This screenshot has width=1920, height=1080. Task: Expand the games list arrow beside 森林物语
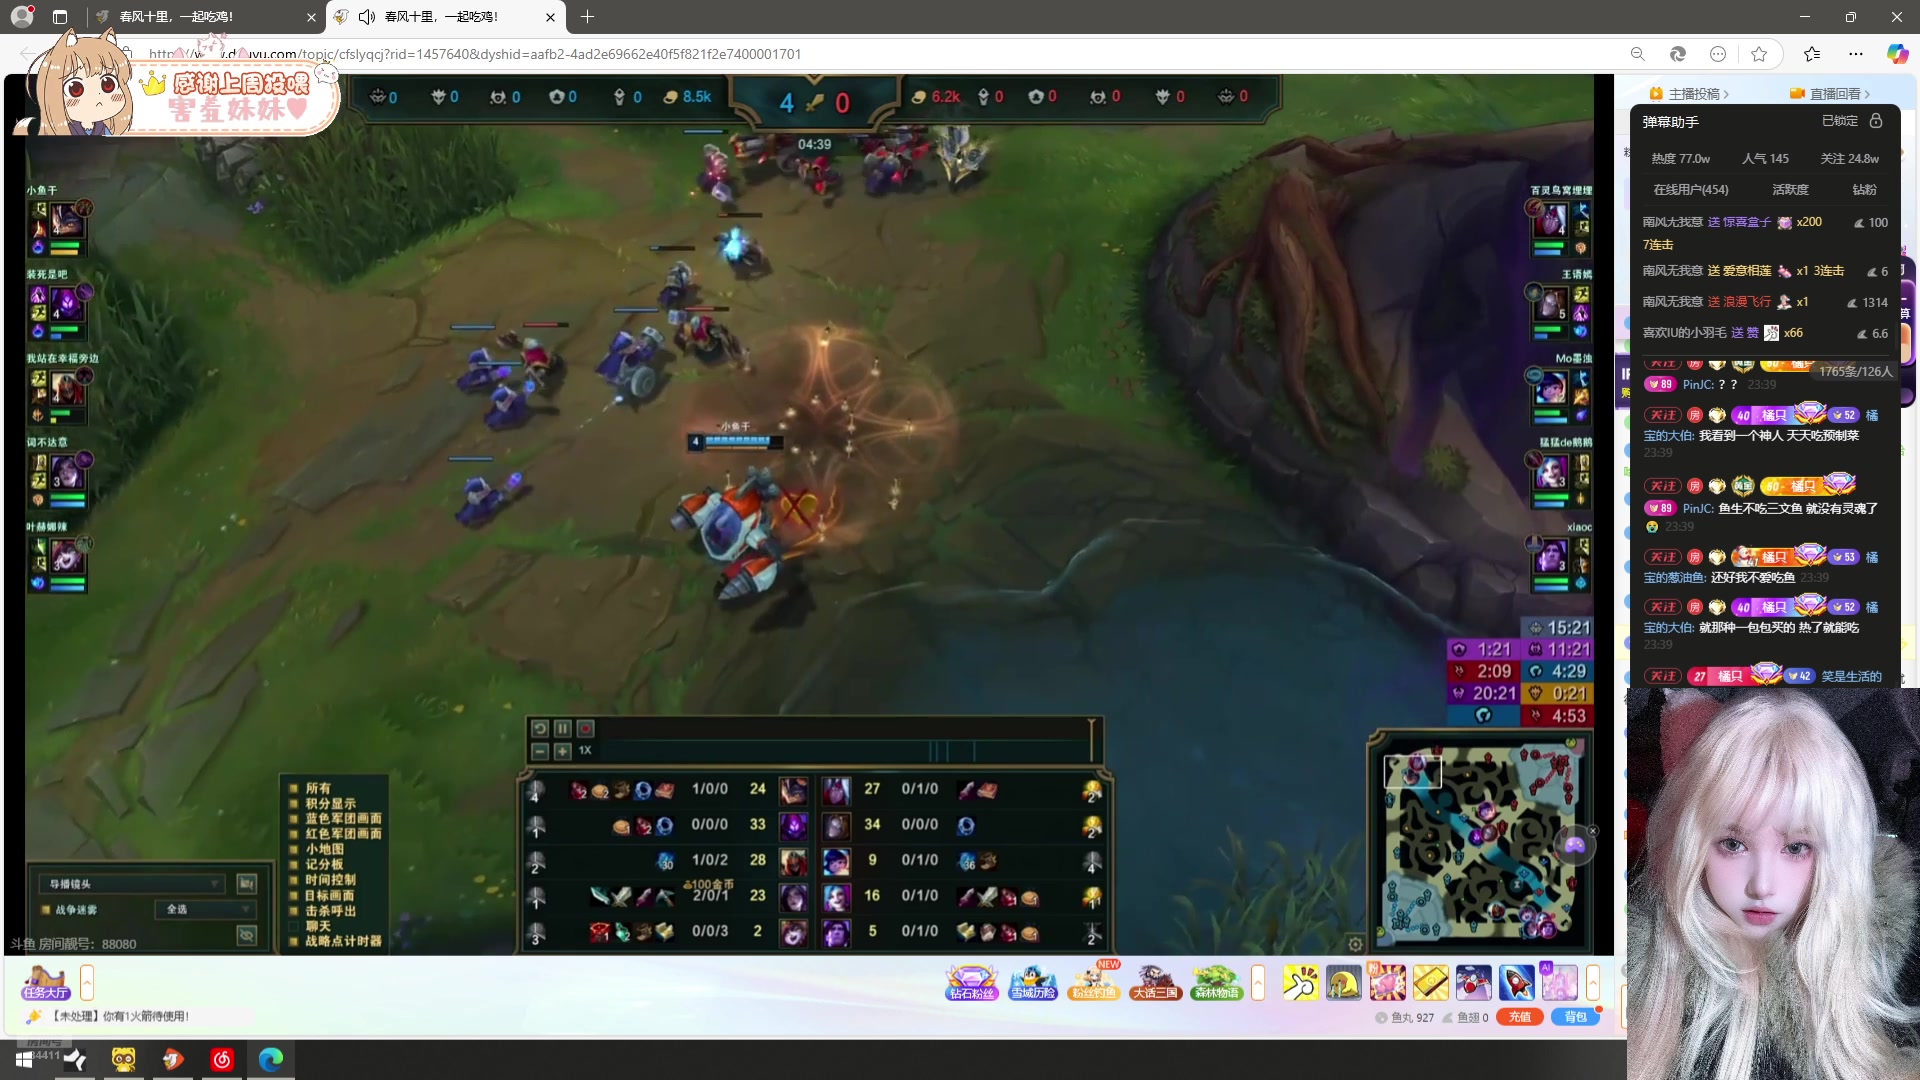click(x=1258, y=983)
